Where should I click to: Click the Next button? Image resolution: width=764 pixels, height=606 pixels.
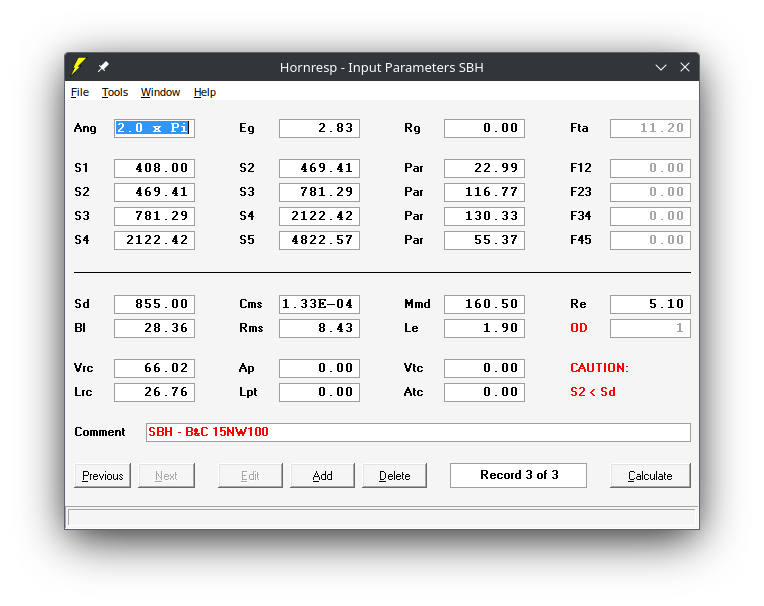tap(166, 475)
